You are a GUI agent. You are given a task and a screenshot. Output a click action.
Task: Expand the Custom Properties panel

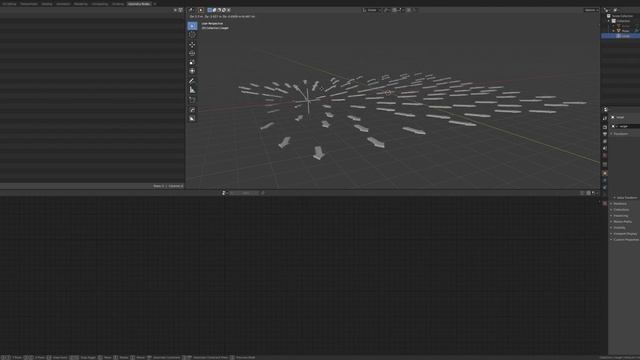click(x=625, y=240)
